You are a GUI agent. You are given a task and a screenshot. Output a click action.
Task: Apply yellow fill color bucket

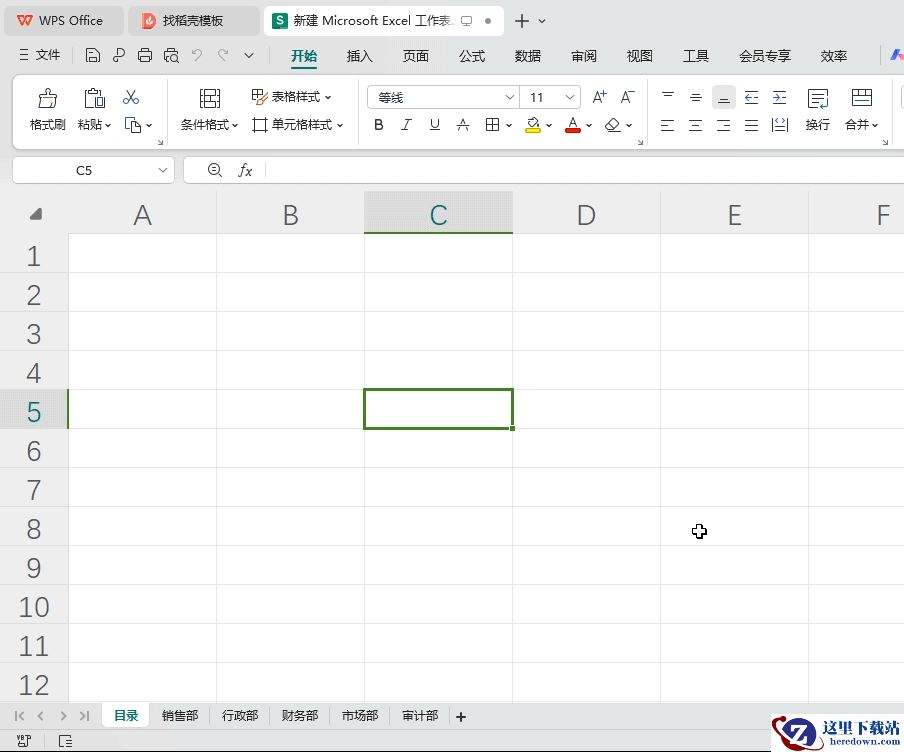533,125
